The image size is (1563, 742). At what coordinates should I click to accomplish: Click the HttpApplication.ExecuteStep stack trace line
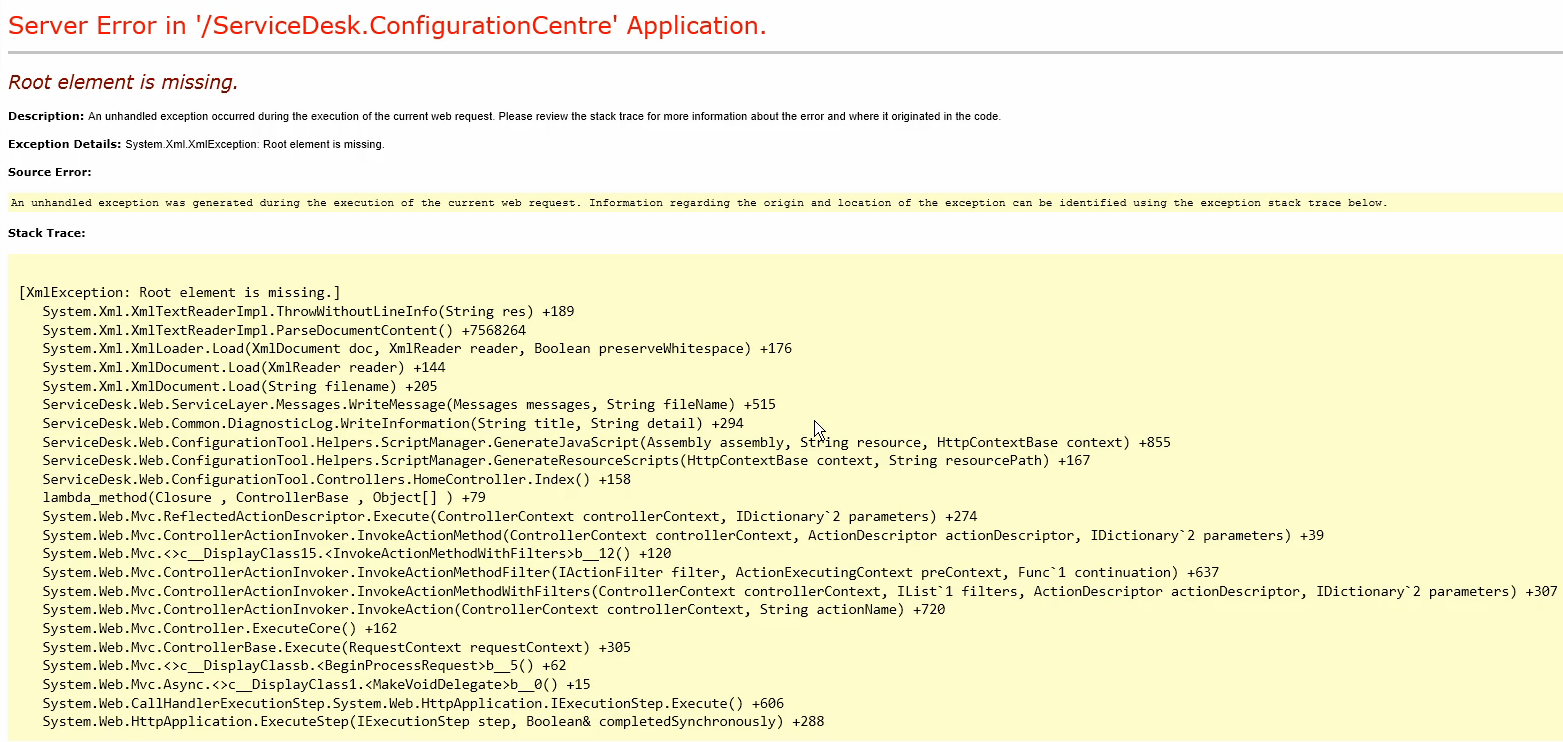coord(433,721)
